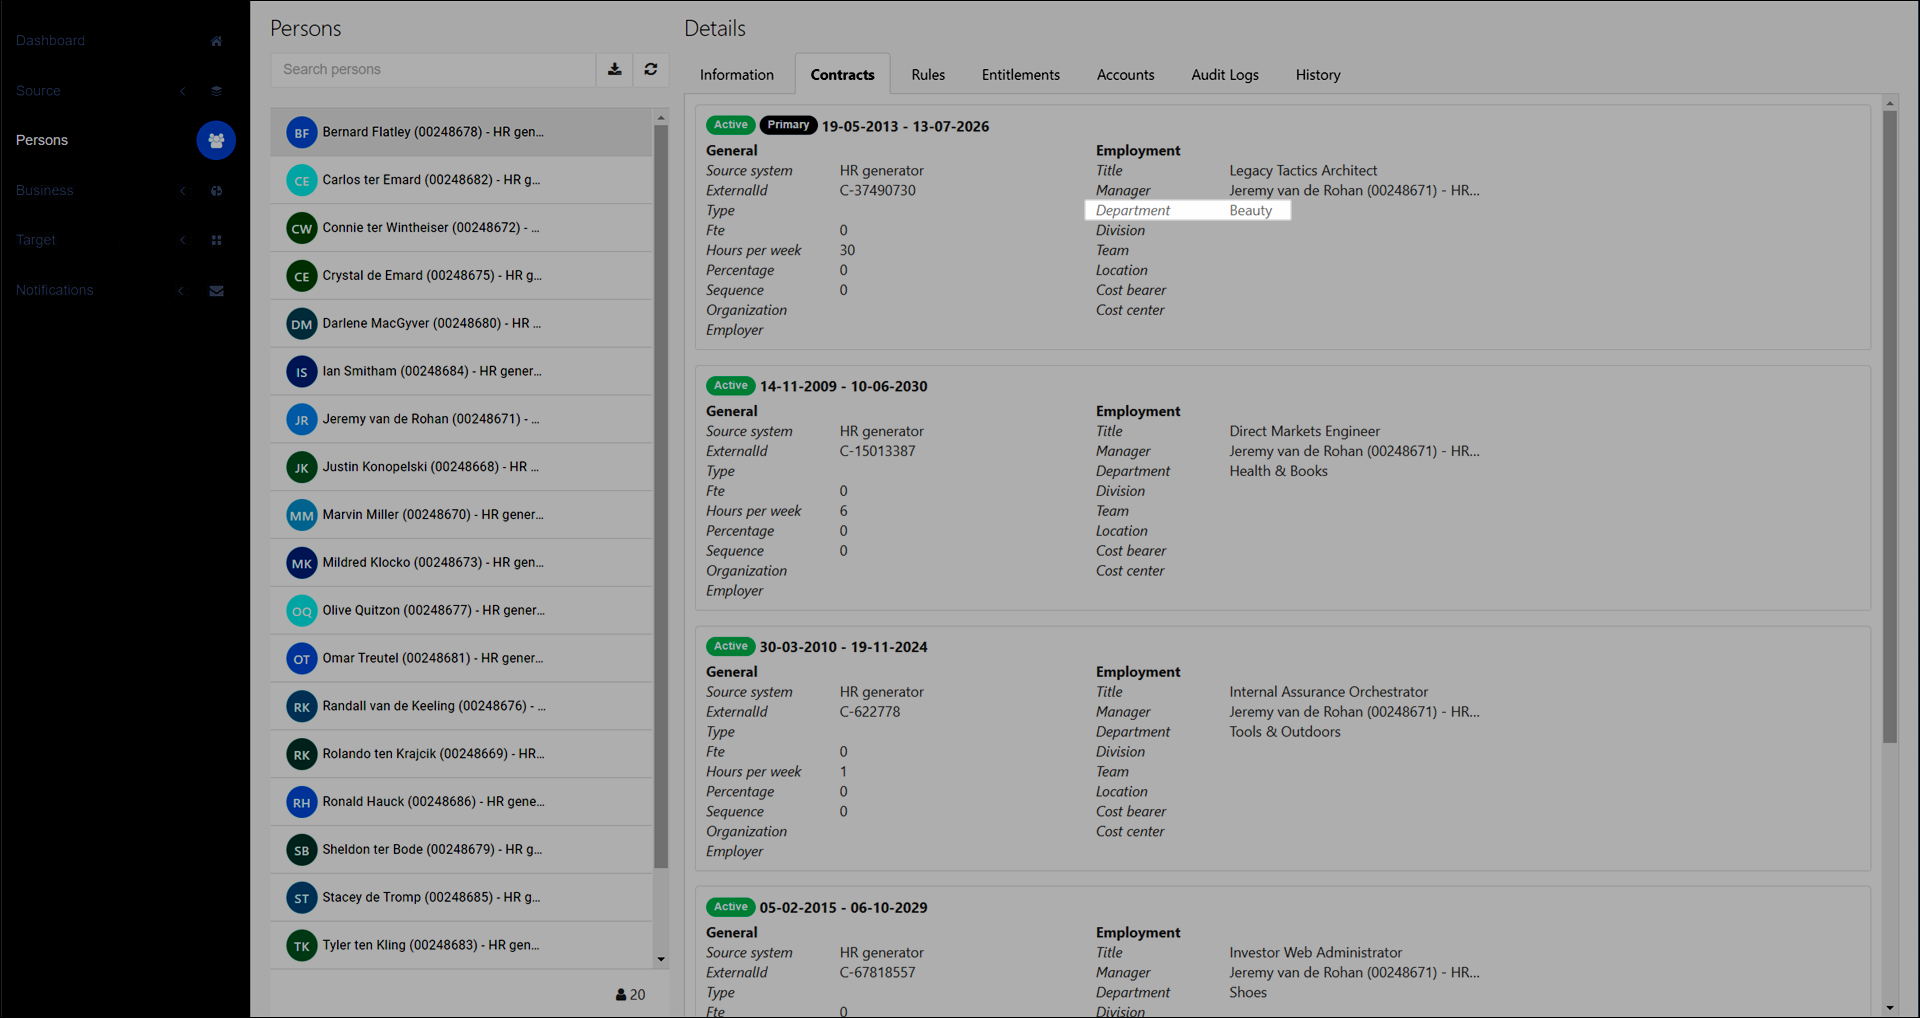This screenshot has height=1019, width=1920.
Task: Click the Active badge on 30-03-2010 contract
Action: point(730,647)
